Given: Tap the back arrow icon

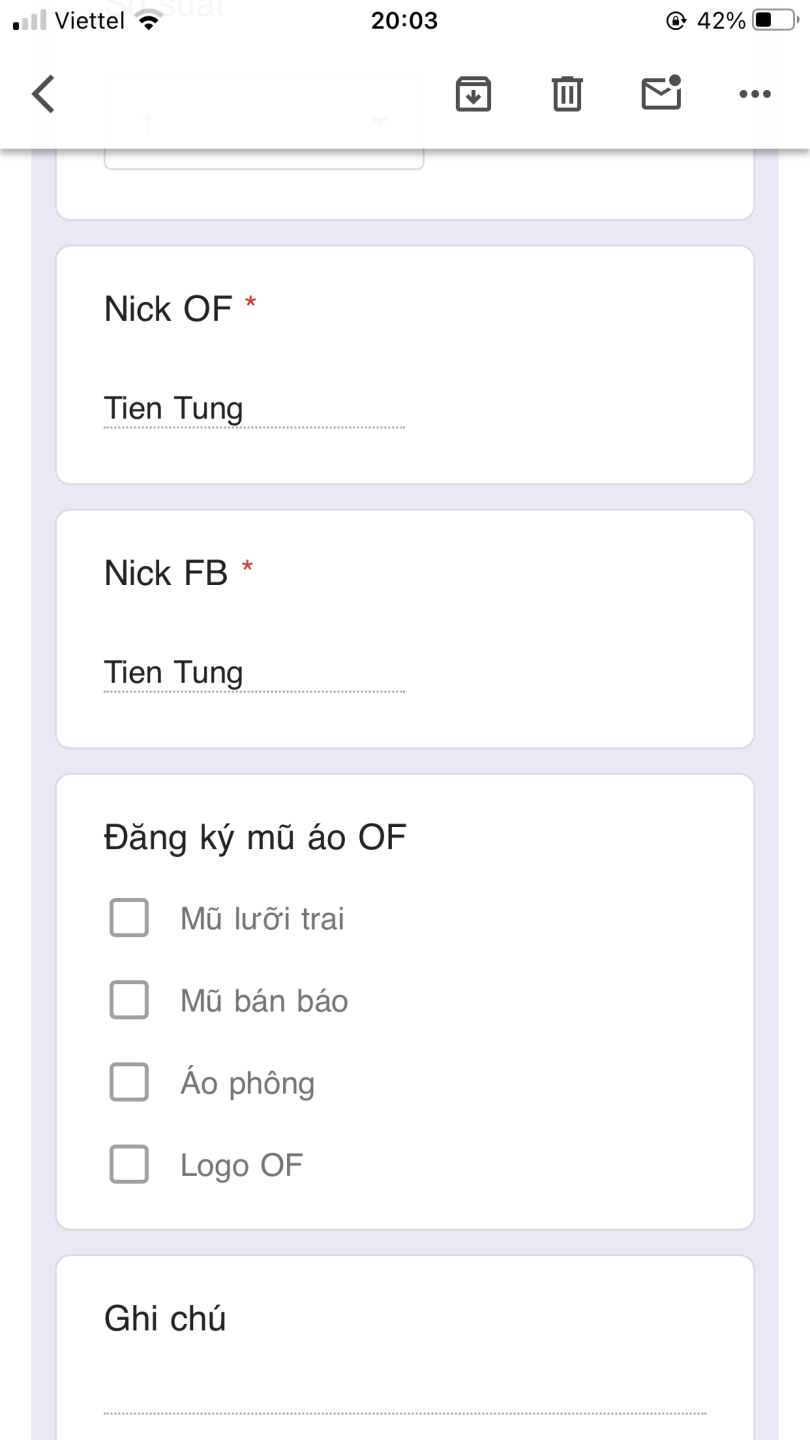Looking at the screenshot, I should [43, 94].
